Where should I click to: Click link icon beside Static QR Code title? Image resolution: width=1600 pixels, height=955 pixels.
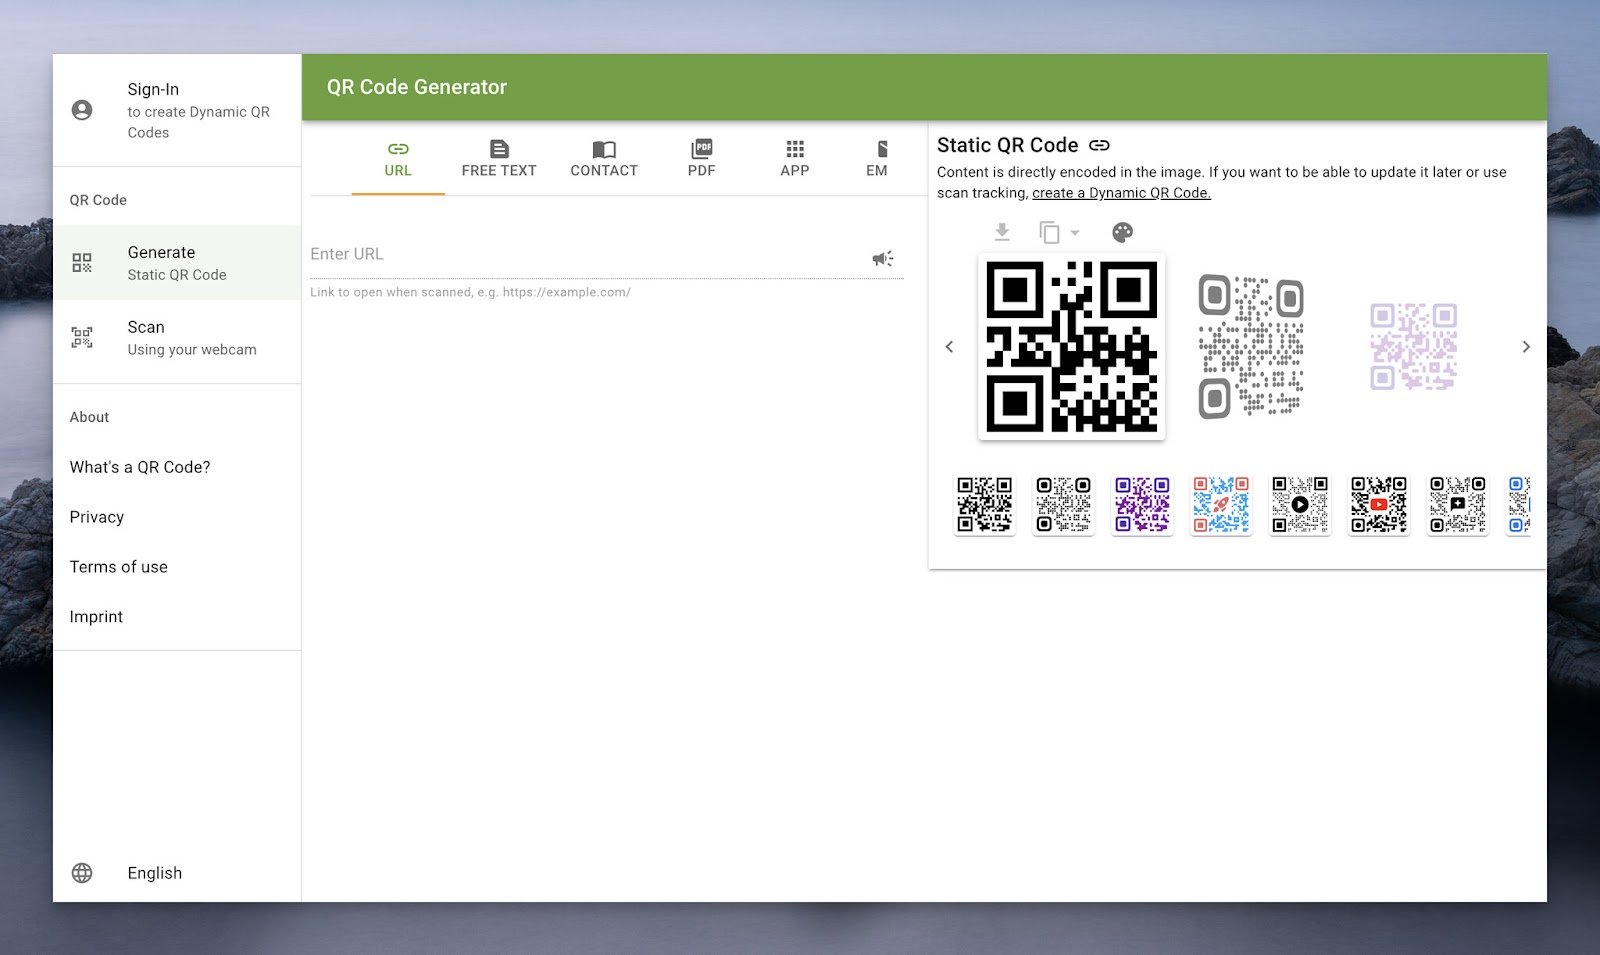(1099, 146)
